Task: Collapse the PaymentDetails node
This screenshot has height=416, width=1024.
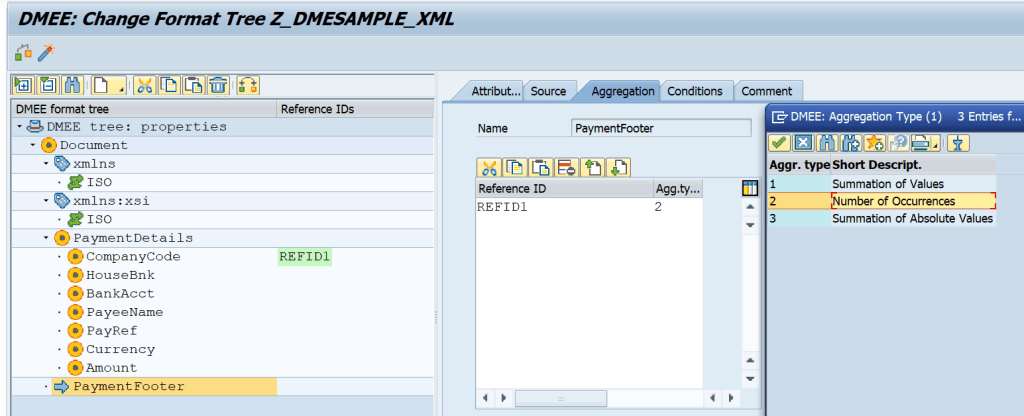Action: click(46, 238)
